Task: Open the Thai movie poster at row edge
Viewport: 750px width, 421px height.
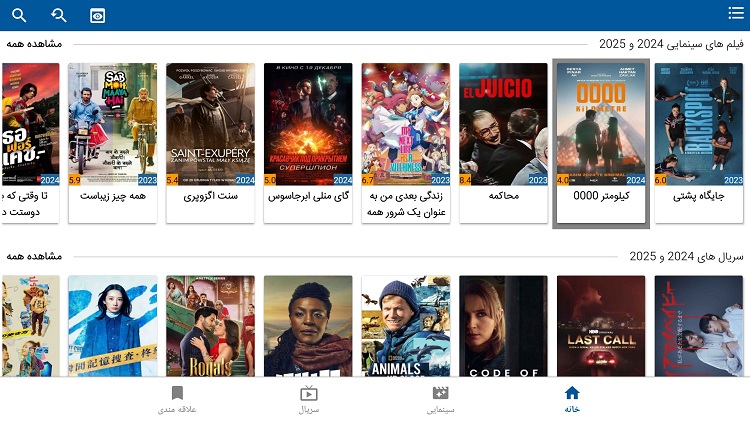Action: pyautogui.click(x=31, y=124)
